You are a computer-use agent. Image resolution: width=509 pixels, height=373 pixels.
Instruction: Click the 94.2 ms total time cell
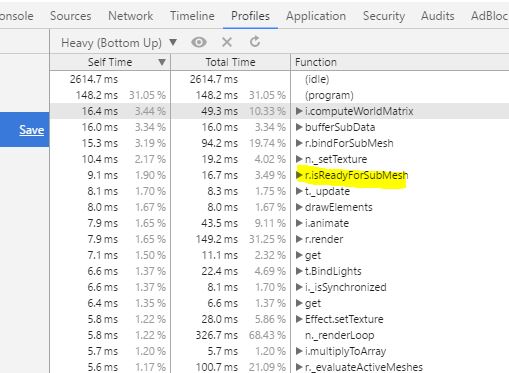coord(219,143)
